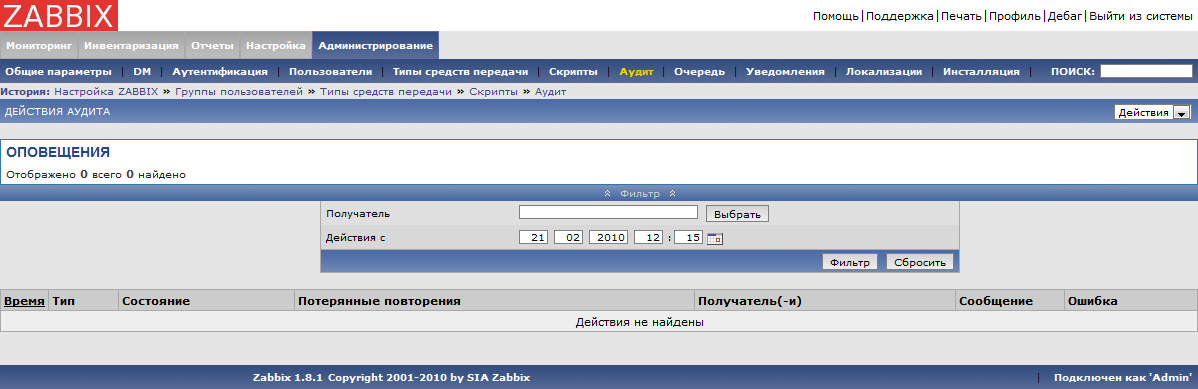This screenshot has width=1198, height=389.
Task: Open the calendar date picker icon
Action: pos(715,238)
